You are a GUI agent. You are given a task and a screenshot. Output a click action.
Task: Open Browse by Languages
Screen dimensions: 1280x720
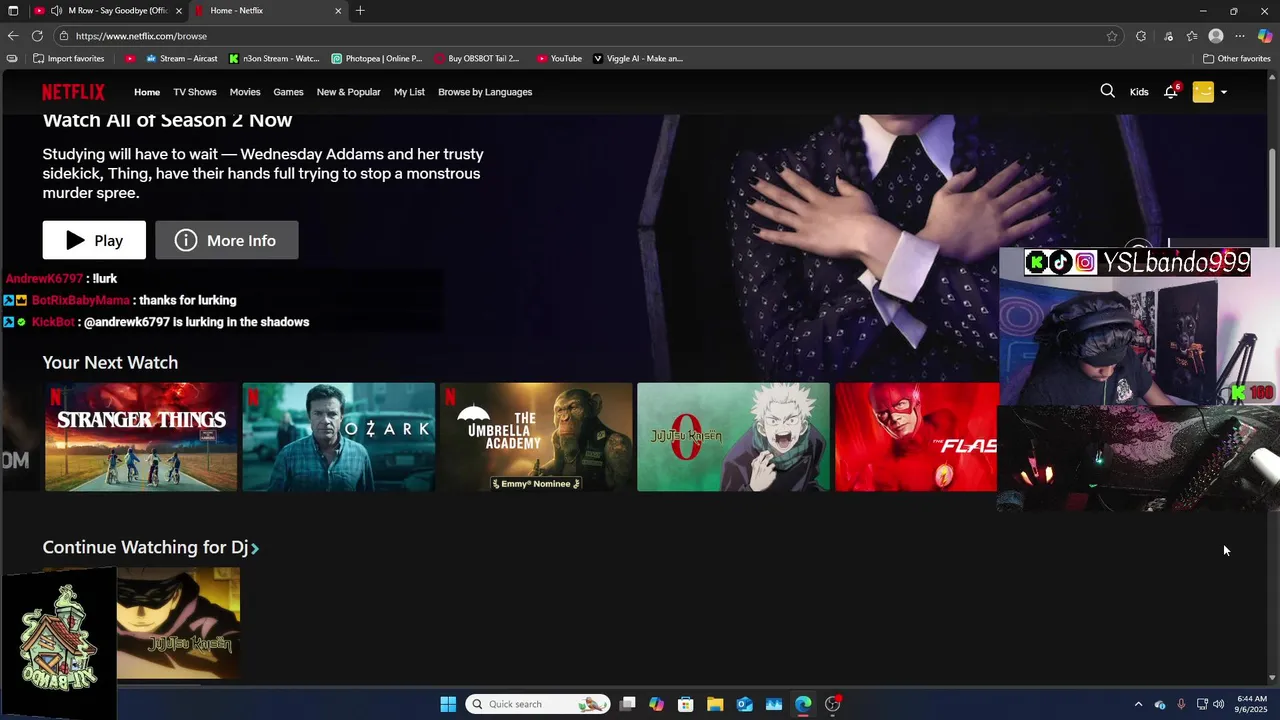(x=485, y=92)
